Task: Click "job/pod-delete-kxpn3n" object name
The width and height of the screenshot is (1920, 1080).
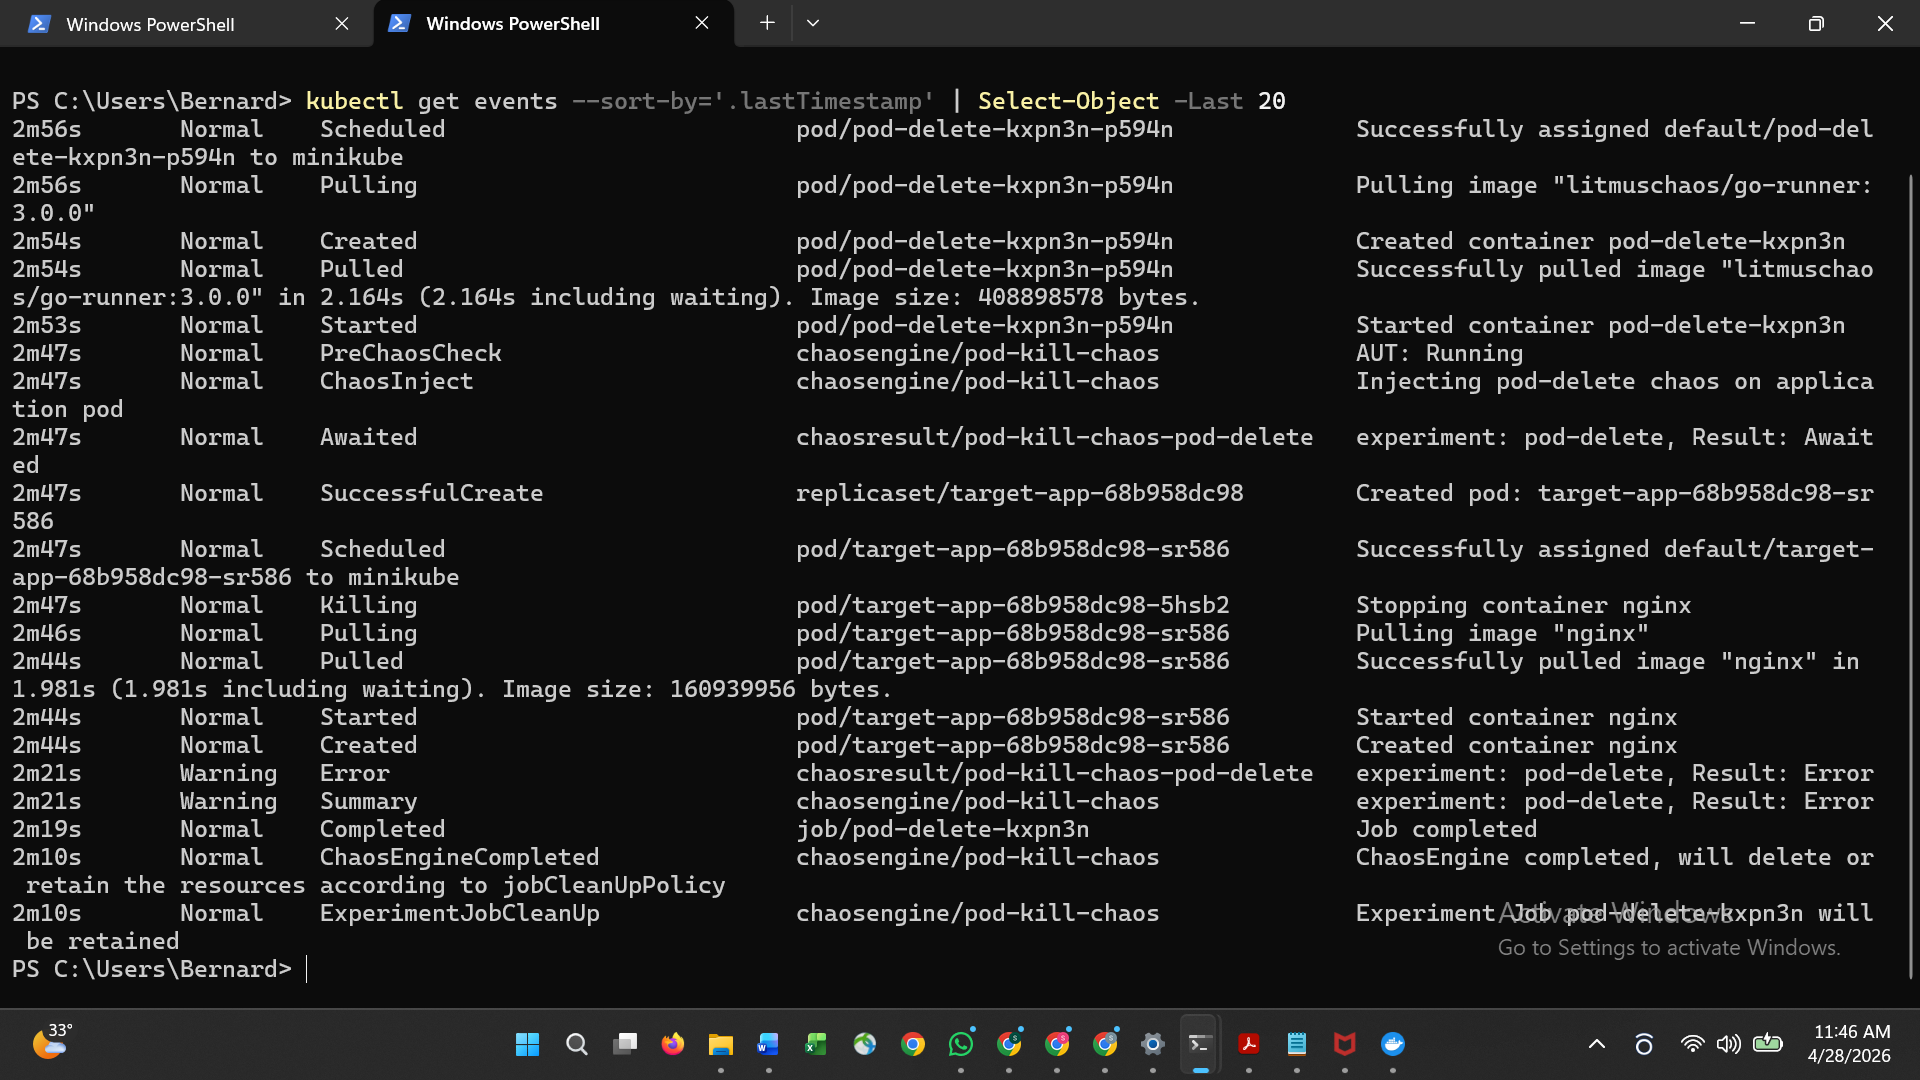Action: click(x=943, y=829)
